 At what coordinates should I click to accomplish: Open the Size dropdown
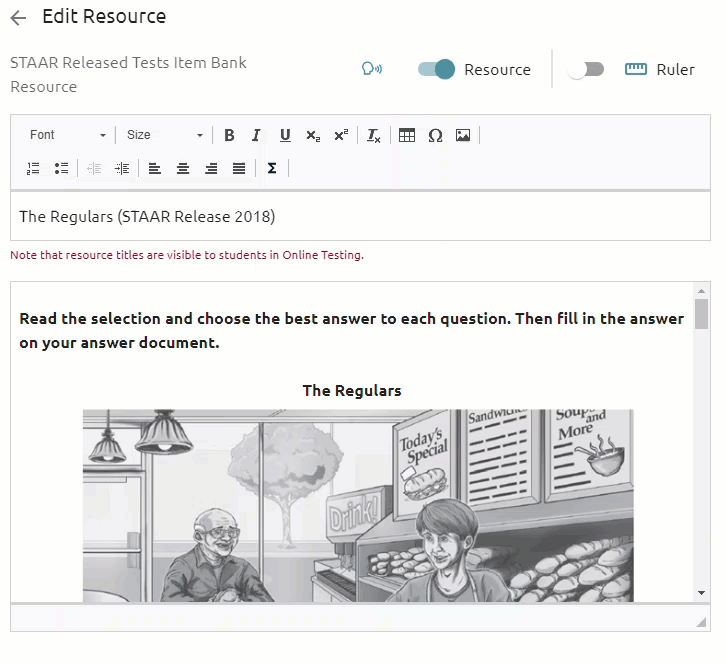[x=164, y=135]
